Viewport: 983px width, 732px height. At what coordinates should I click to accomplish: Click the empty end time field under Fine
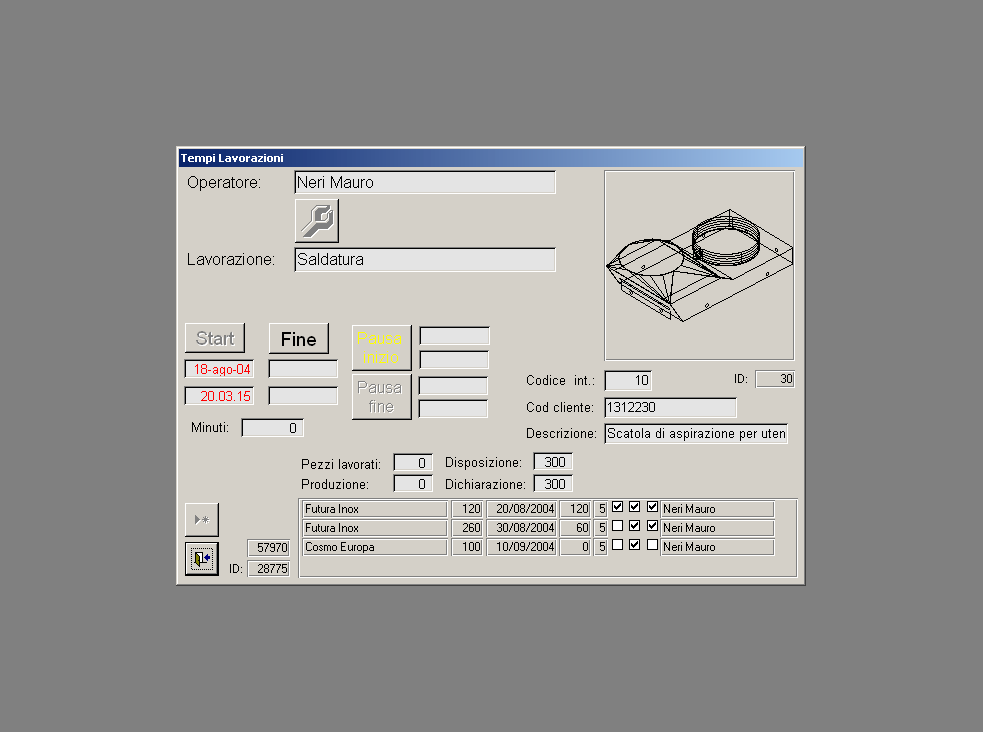point(303,396)
